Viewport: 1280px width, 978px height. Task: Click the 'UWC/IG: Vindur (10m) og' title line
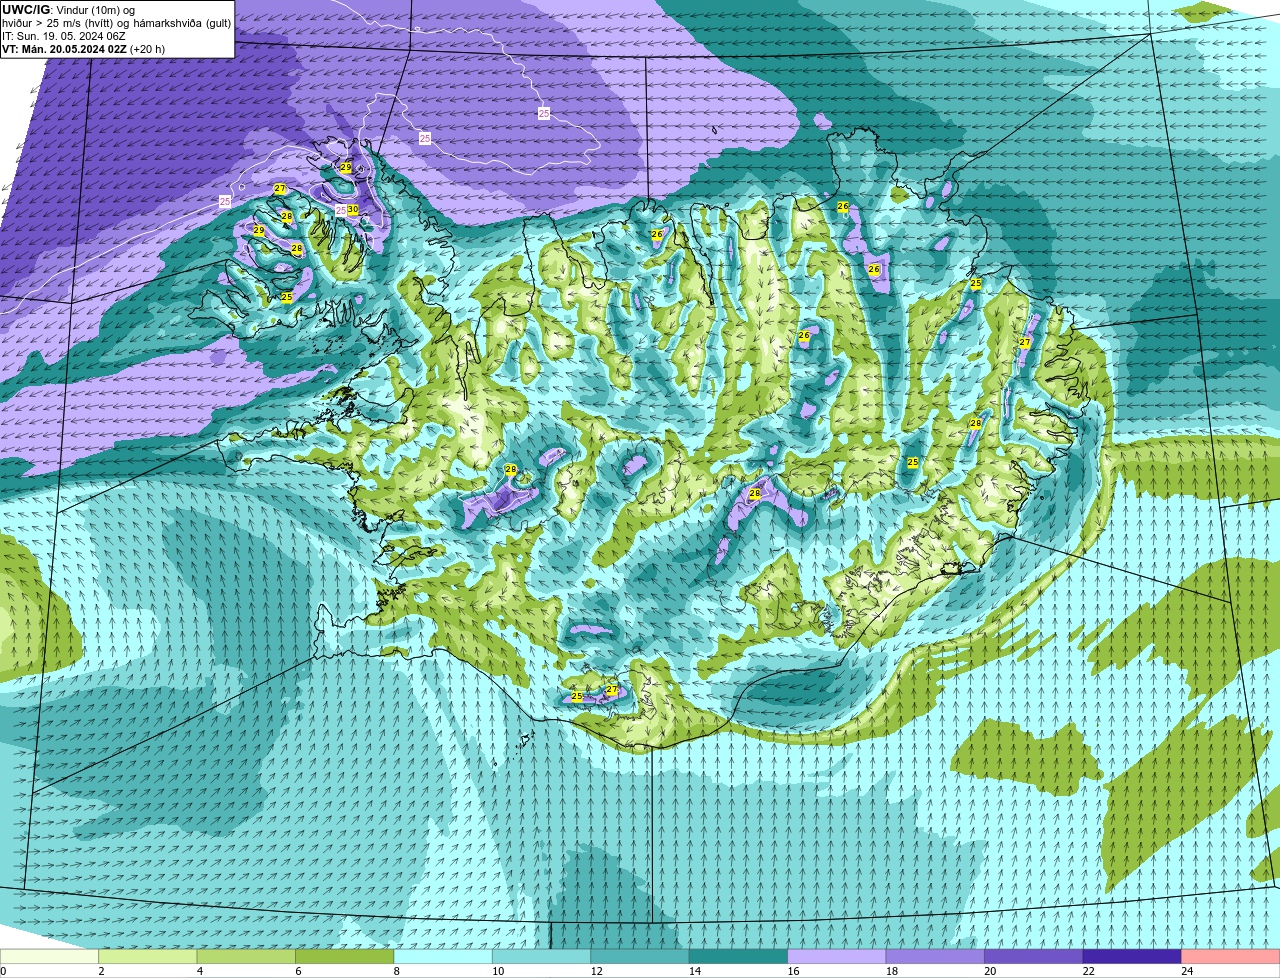[x=68, y=9]
